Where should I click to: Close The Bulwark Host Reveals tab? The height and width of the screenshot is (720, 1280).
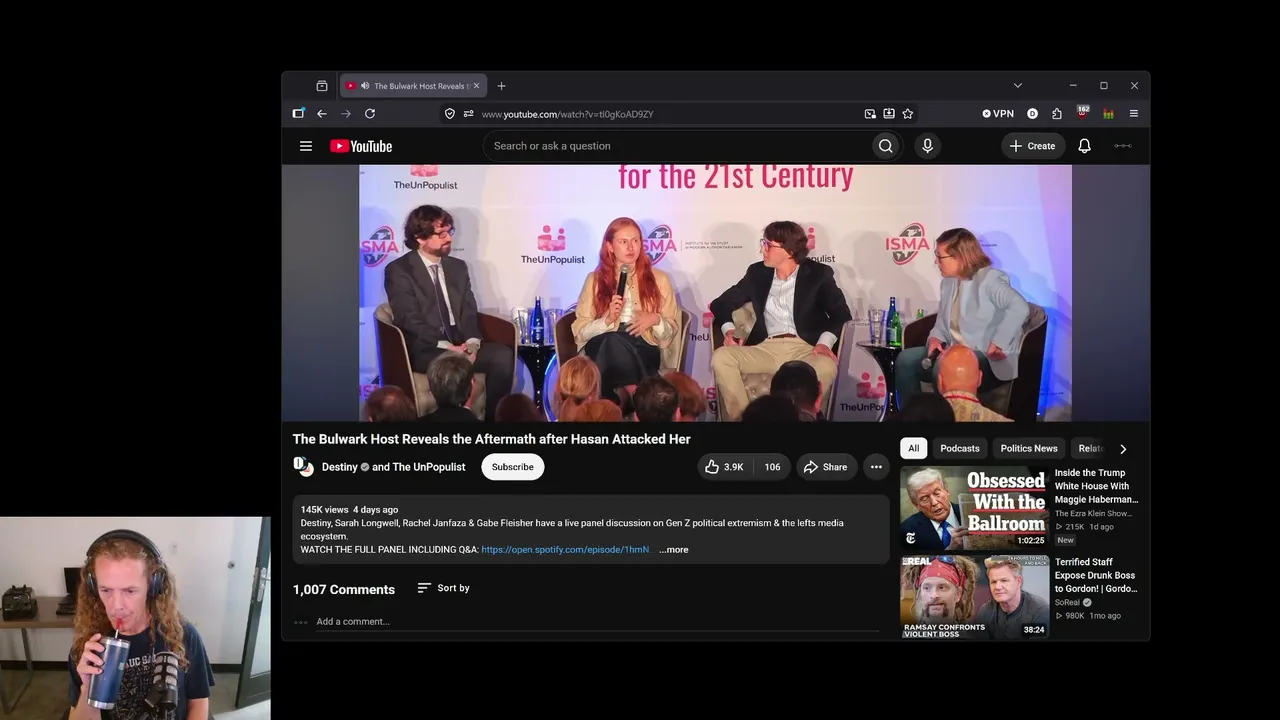click(x=478, y=86)
